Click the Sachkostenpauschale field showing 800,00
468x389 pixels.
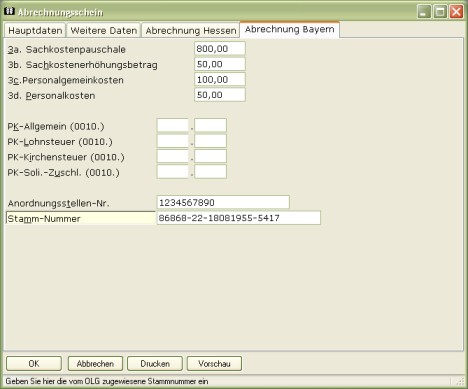coord(220,49)
